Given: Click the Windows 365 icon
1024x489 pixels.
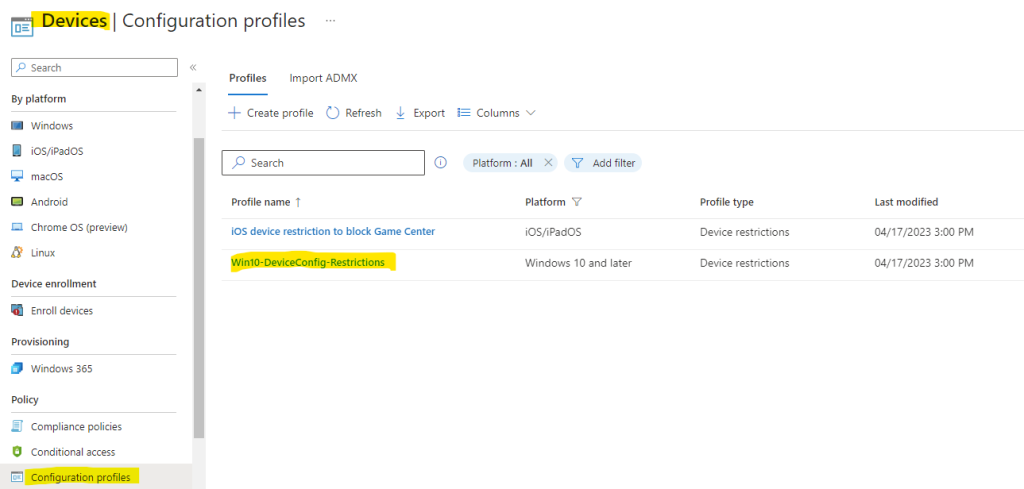Looking at the screenshot, I should tap(18, 369).
